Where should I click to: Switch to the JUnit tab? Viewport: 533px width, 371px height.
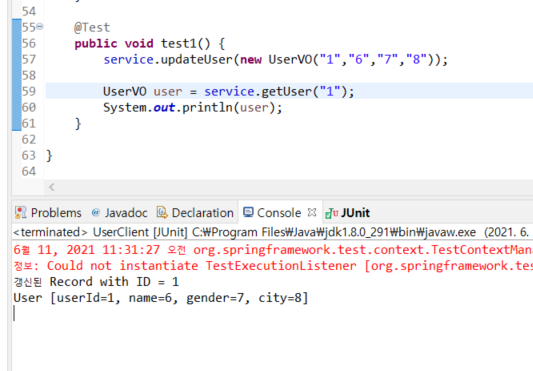pyautogui.click(x=347, y=213)
